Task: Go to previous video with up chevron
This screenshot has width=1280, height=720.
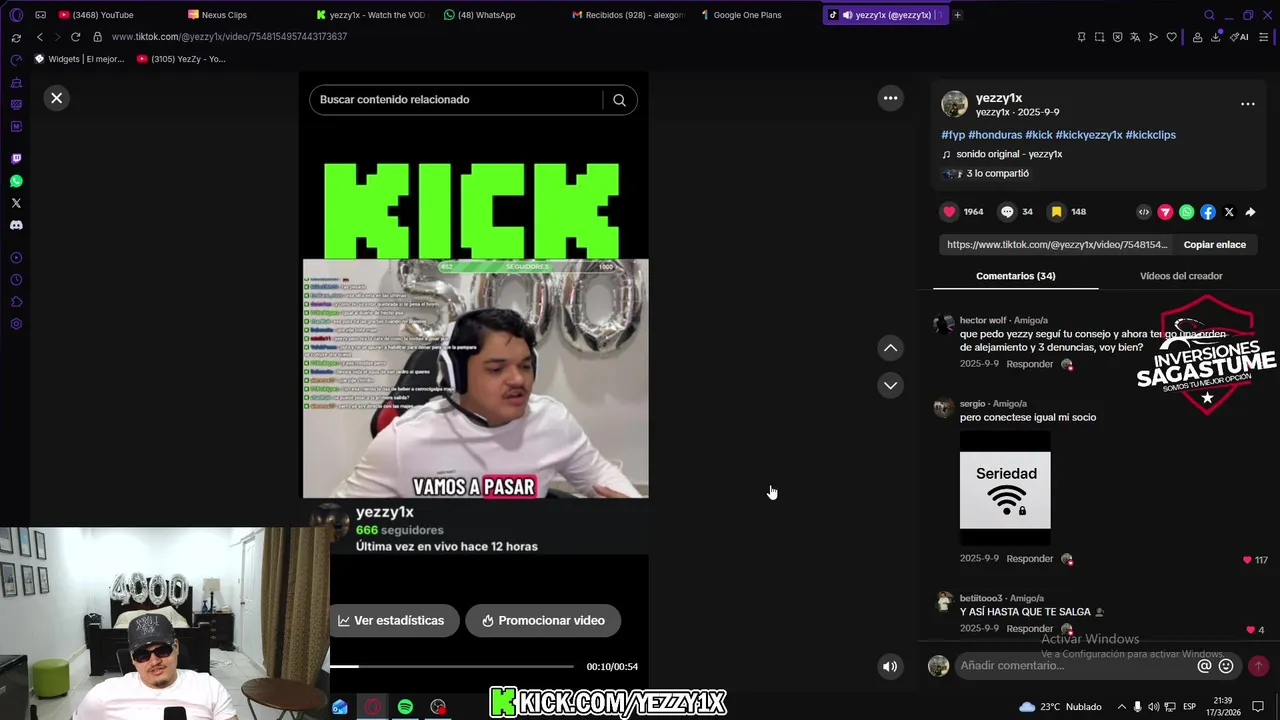Action: 890,348
